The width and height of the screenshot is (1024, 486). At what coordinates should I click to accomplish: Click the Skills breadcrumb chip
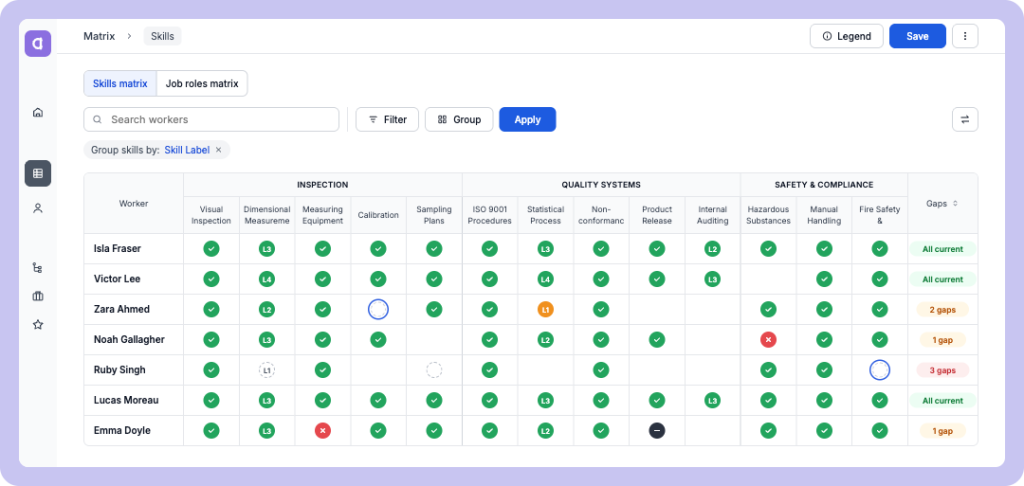[163, 37]
